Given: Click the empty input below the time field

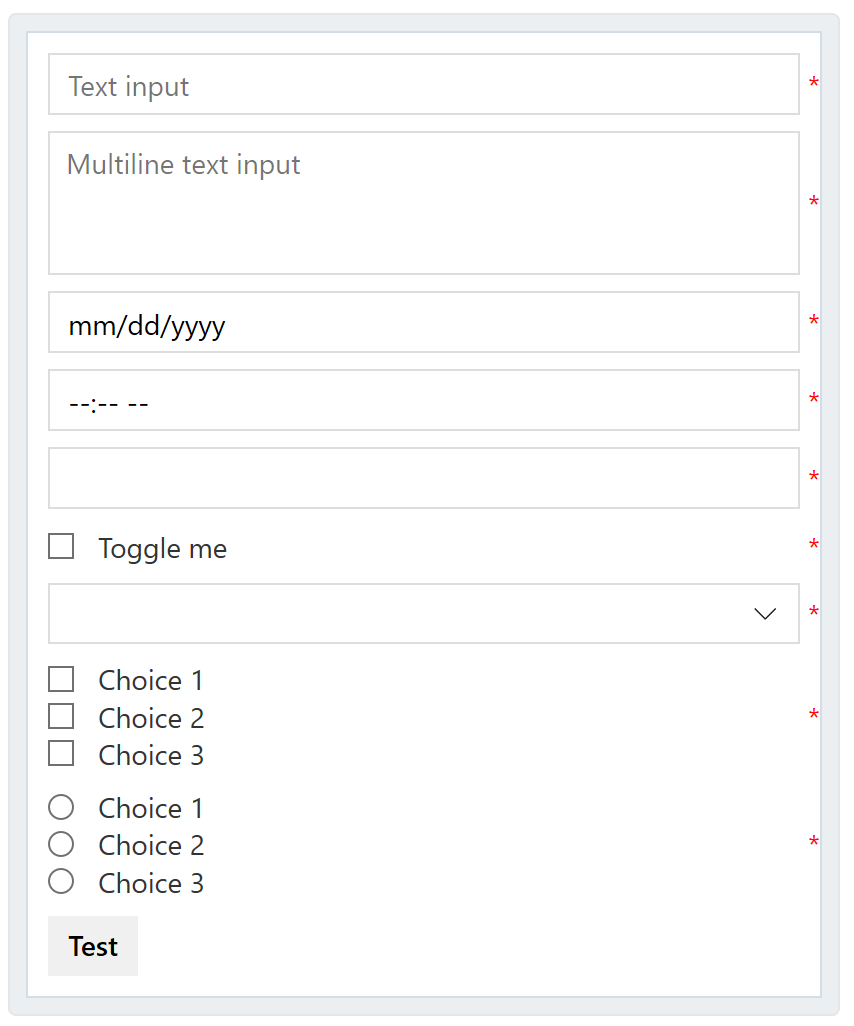Looking at the screenshot, I should point(423,477).
